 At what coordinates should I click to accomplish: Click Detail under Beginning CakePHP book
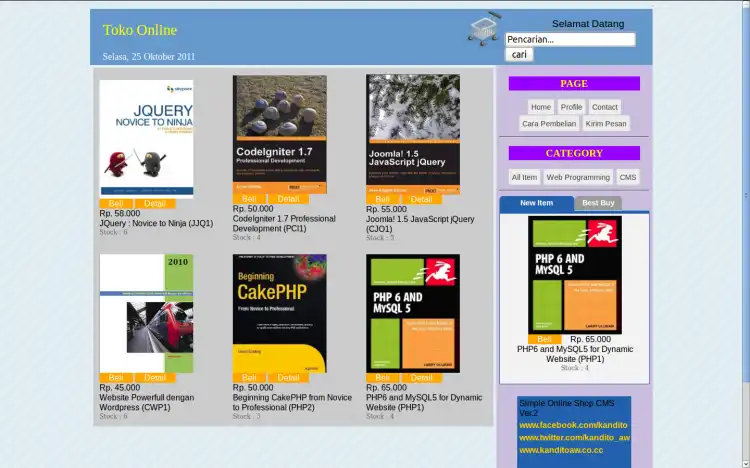(288, 378)
